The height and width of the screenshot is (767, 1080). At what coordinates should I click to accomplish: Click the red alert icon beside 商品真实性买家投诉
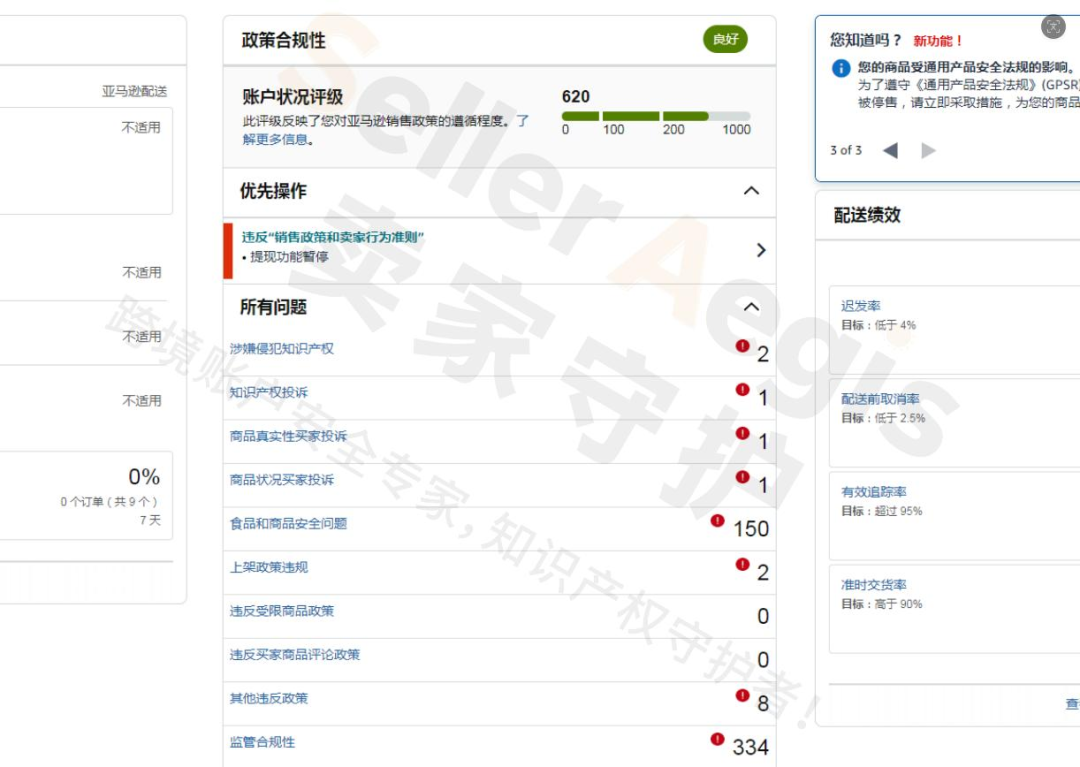742,433
